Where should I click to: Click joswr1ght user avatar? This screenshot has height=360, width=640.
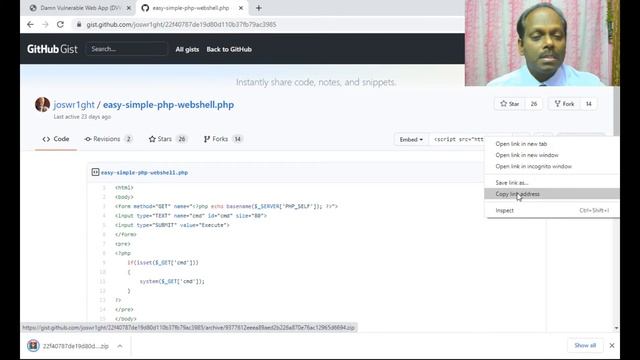(42, 104)
